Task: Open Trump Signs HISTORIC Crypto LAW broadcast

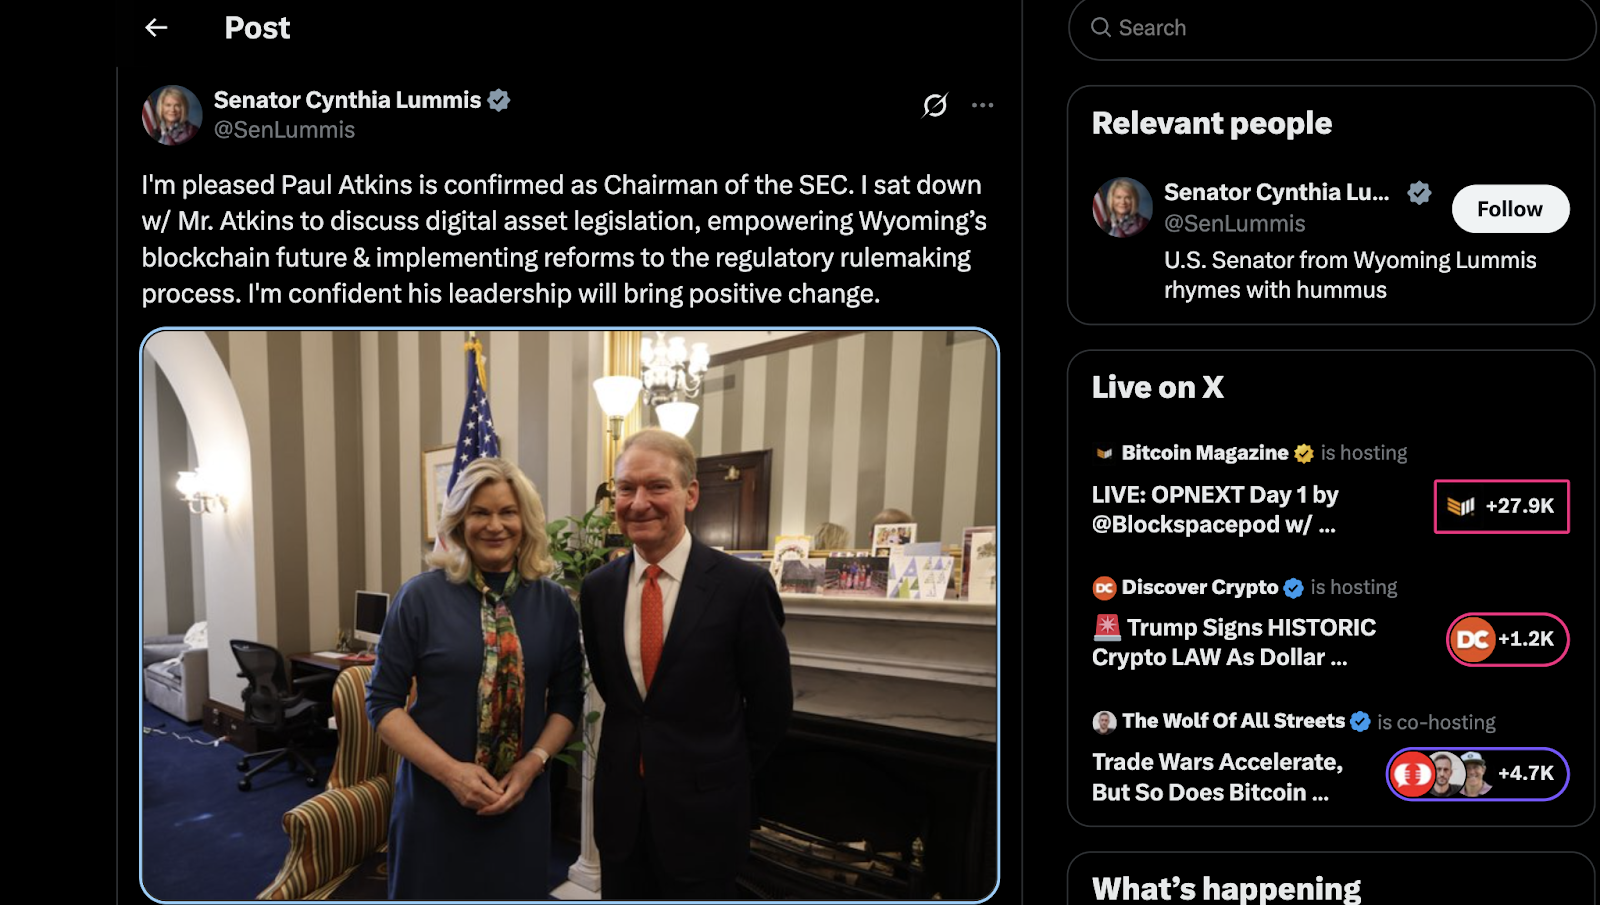Action: point(1234,642)
